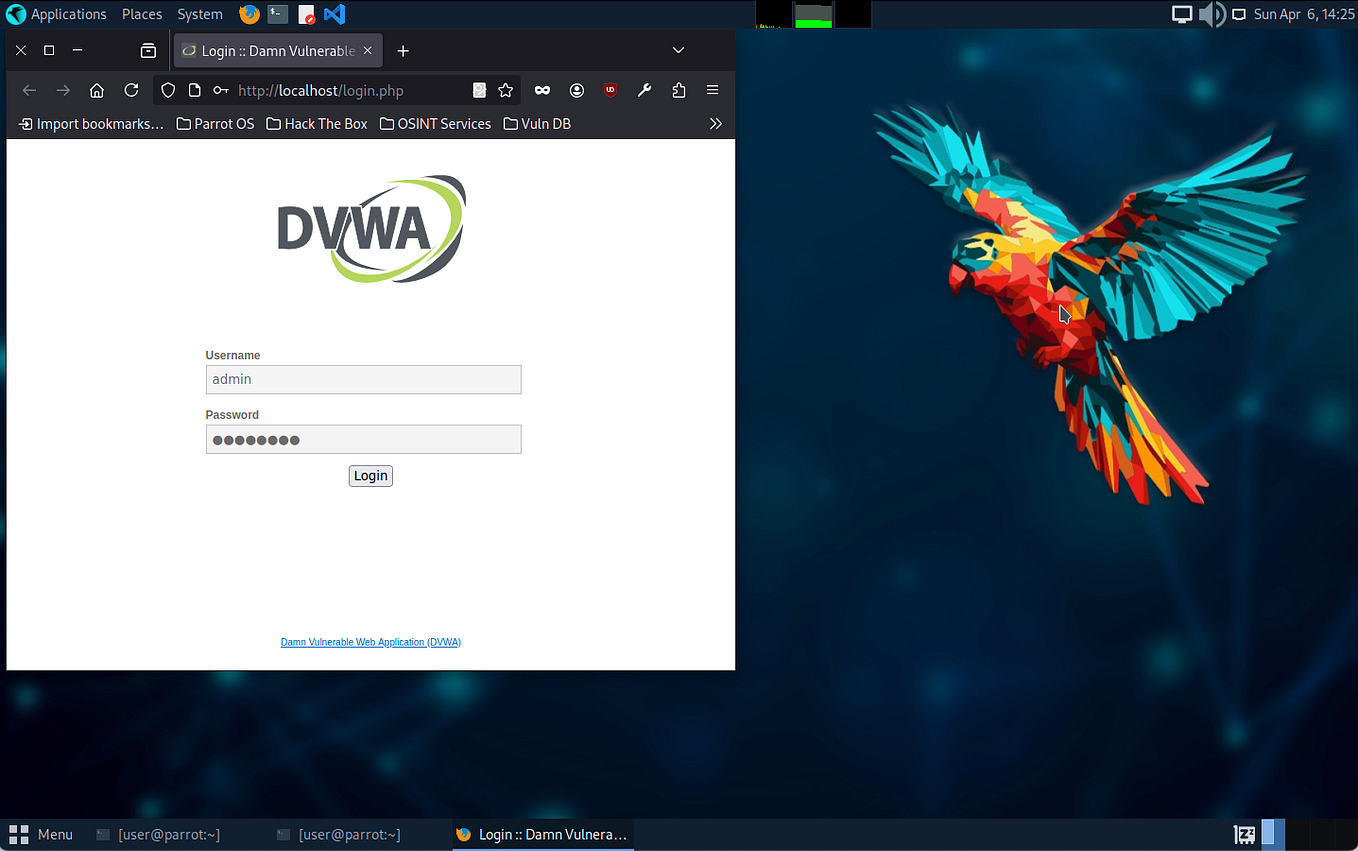1358x851 pixels.
Task: Click the green system monitor graph
Action: pos(813,14)
